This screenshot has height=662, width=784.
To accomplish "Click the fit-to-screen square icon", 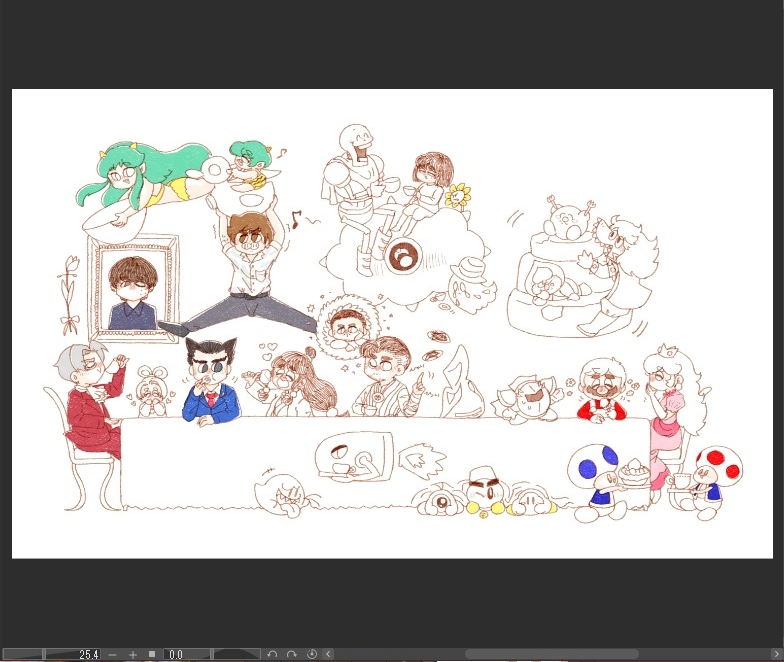I will click(x=152, y=654).
